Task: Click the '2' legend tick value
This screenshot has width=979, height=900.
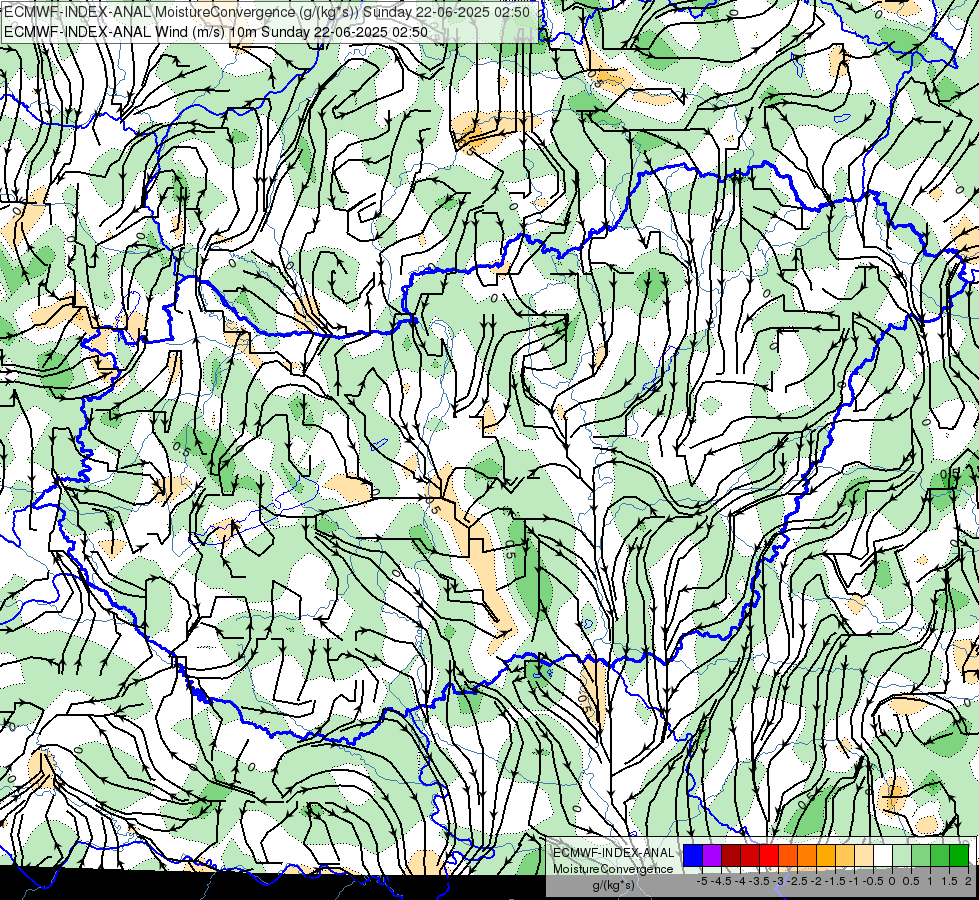Action: pyautogui.click(x=968, y=881)
